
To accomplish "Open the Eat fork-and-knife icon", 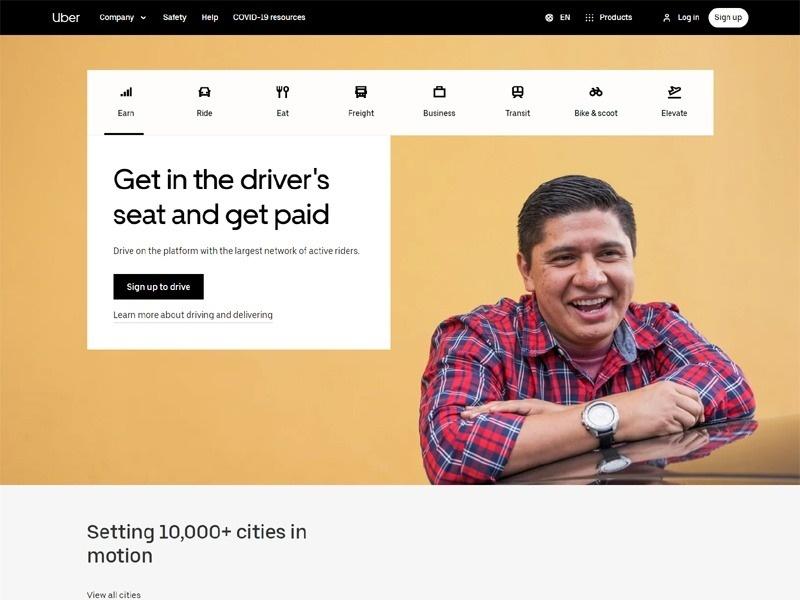I will 283,92.
